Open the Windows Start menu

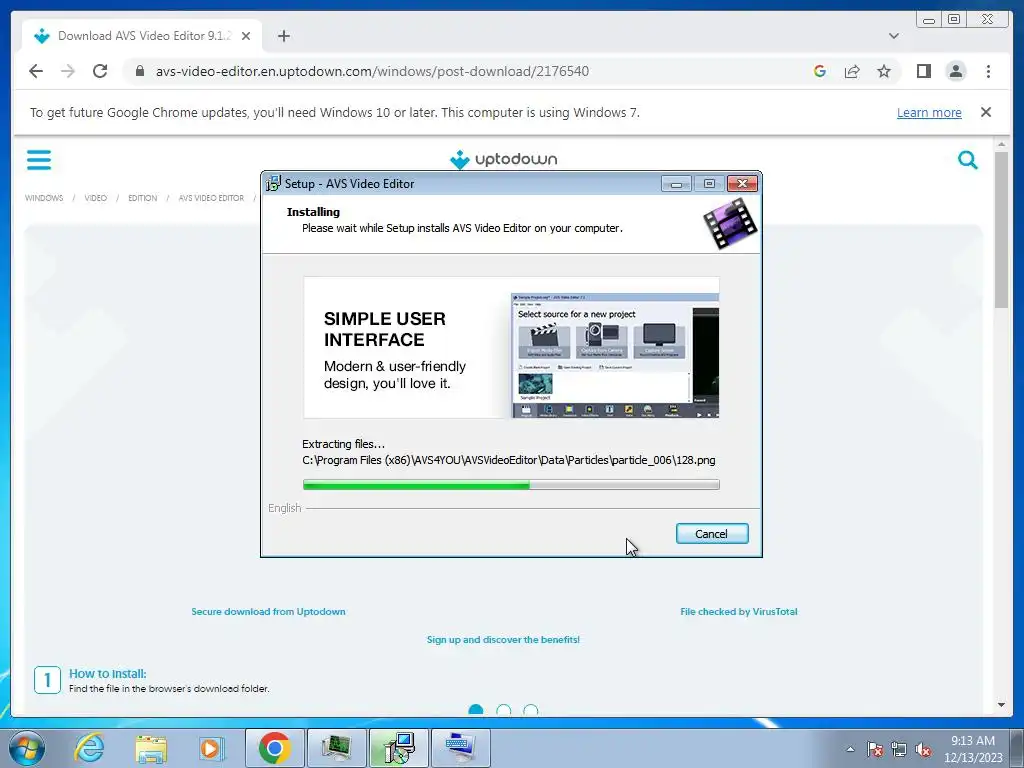click(26, 748)
